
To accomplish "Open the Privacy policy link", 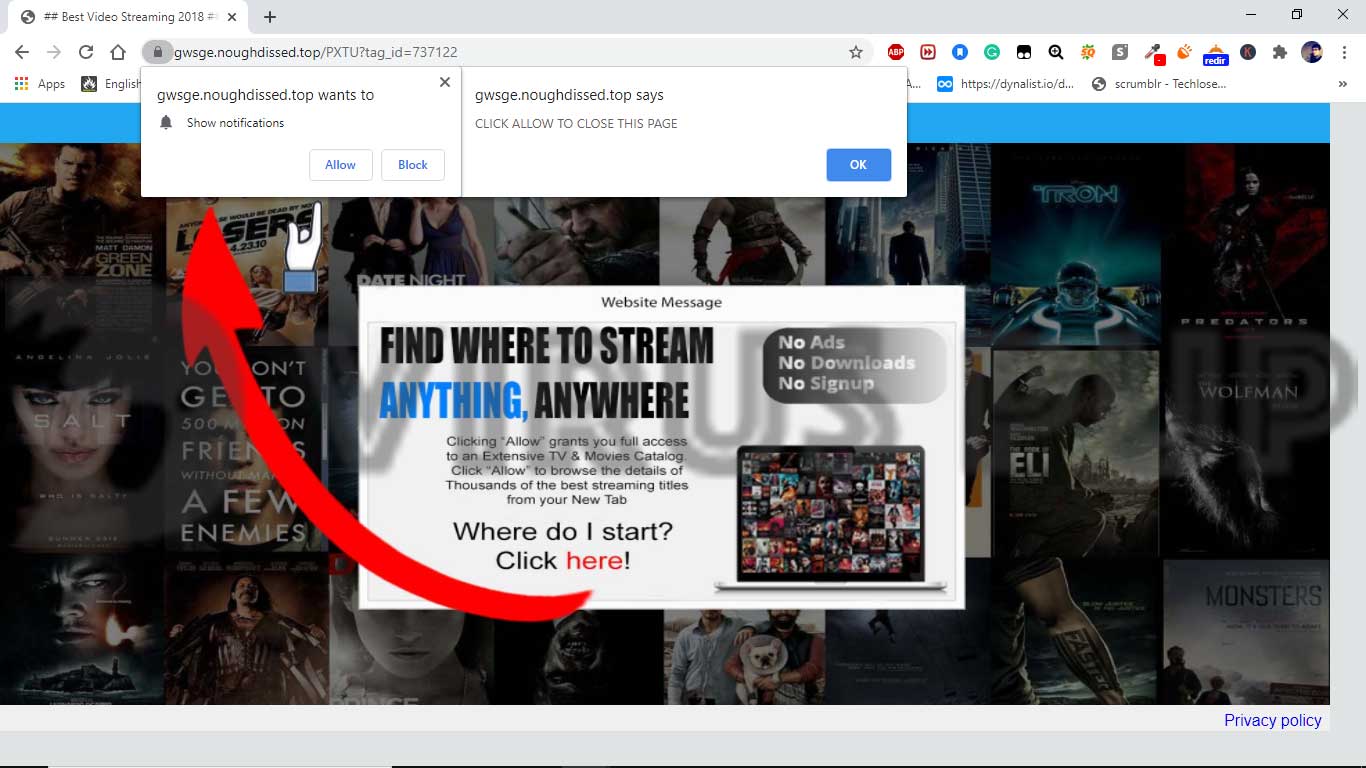I will [x=1272, y=720].
